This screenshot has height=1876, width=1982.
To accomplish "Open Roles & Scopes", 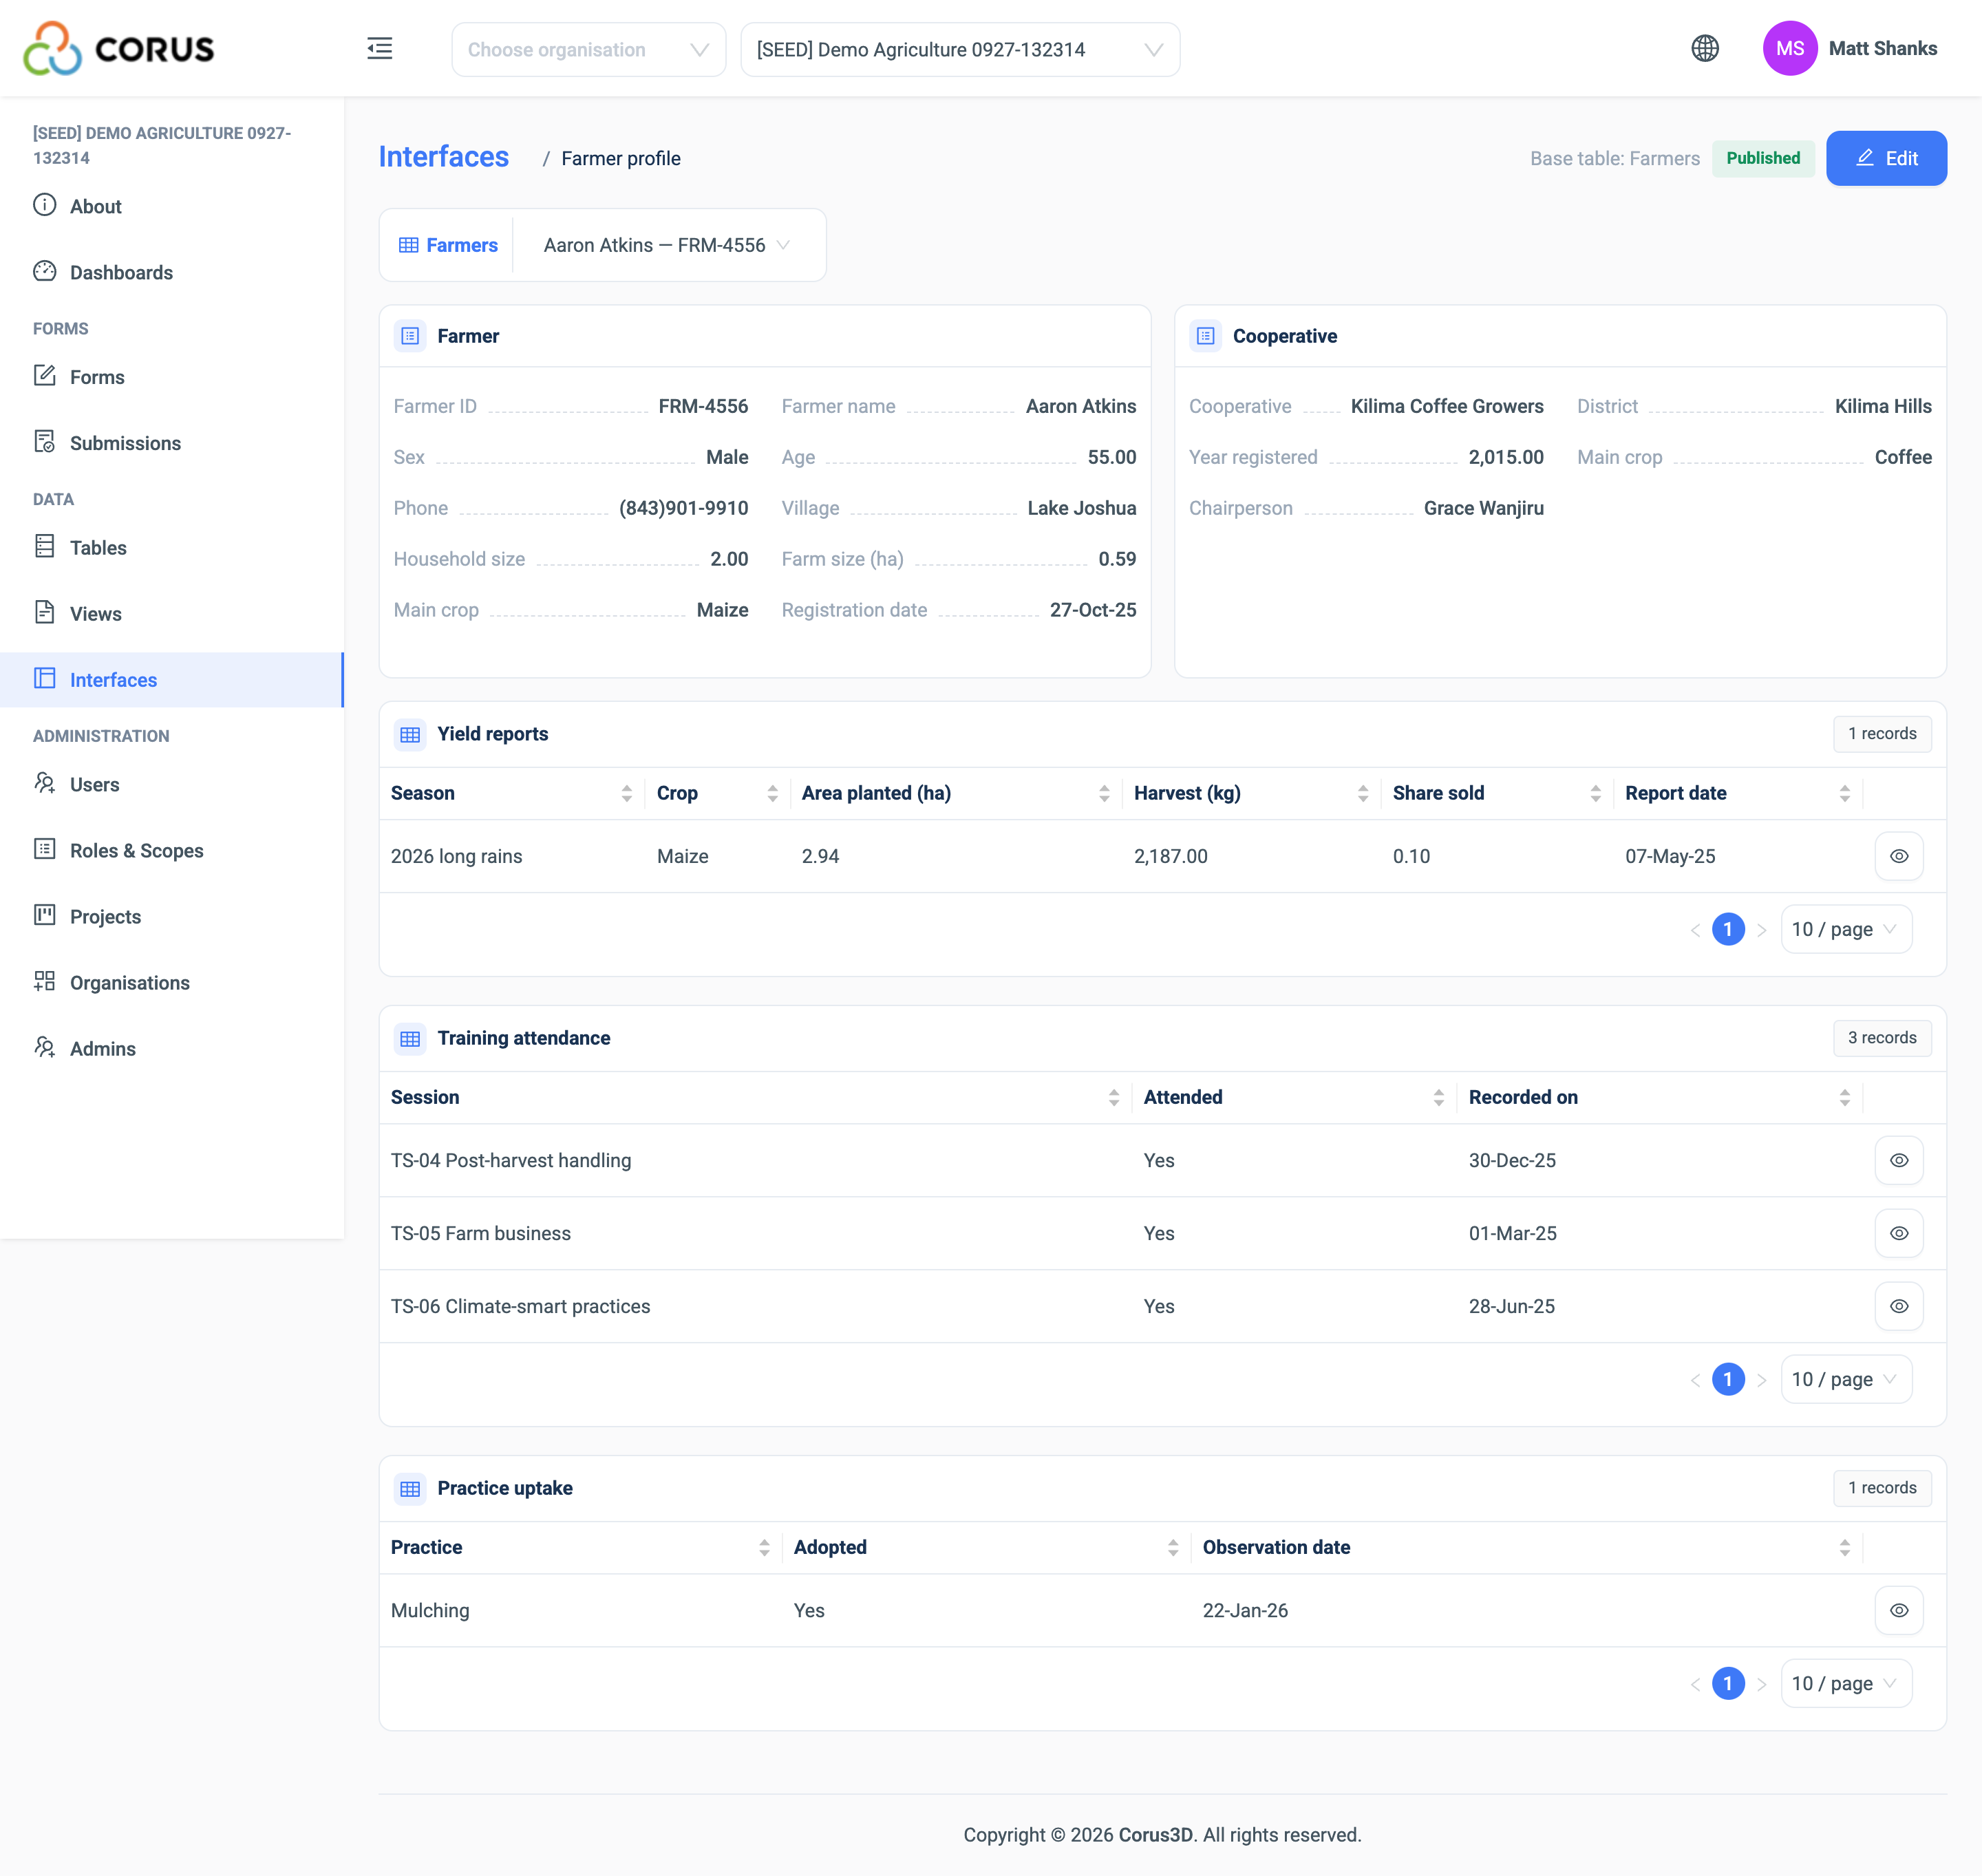I will click(172, 851).
